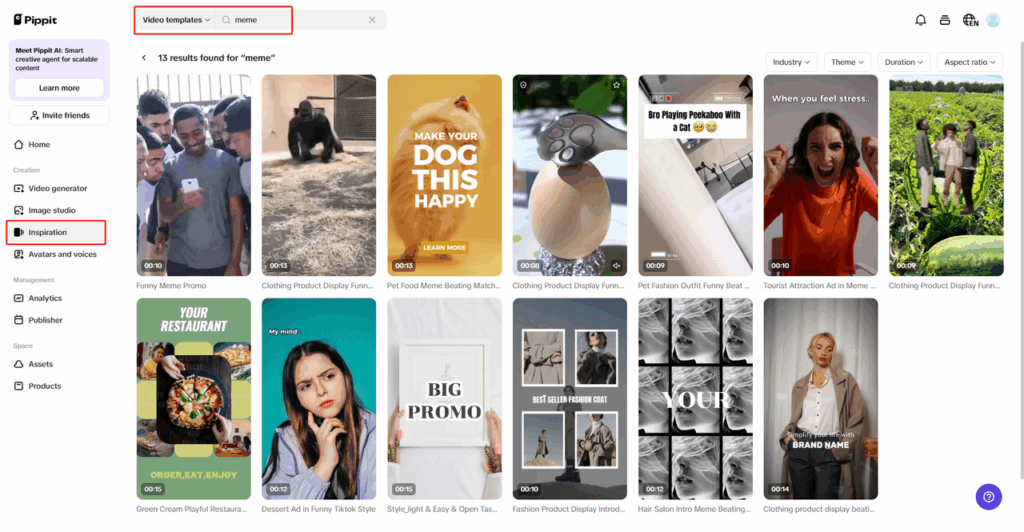Click Style_light & Easy & Open title
Image resolution: width=1024 pixels, height=532 pixels.
click(x=442, y=509)
